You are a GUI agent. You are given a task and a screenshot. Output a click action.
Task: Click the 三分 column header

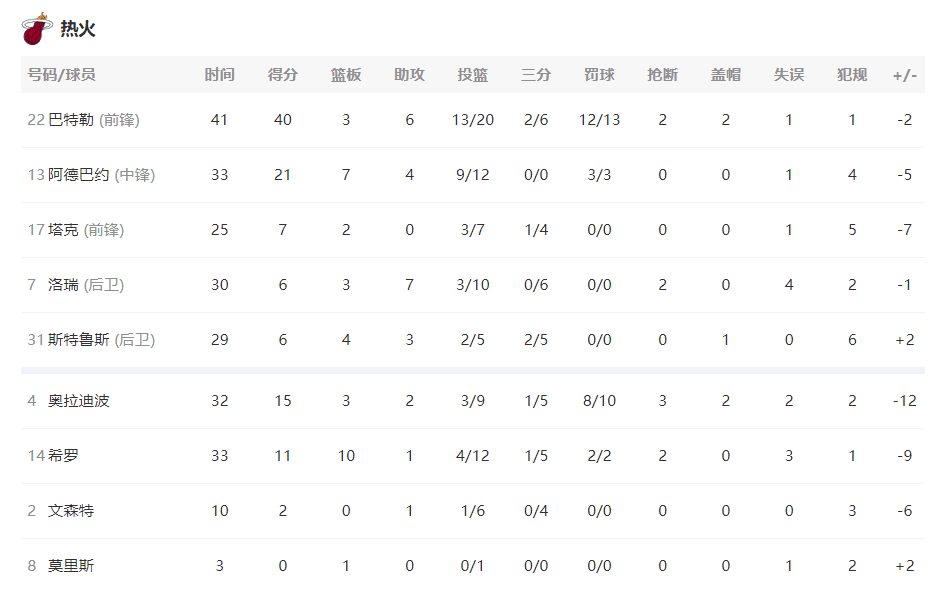[536, 75]
